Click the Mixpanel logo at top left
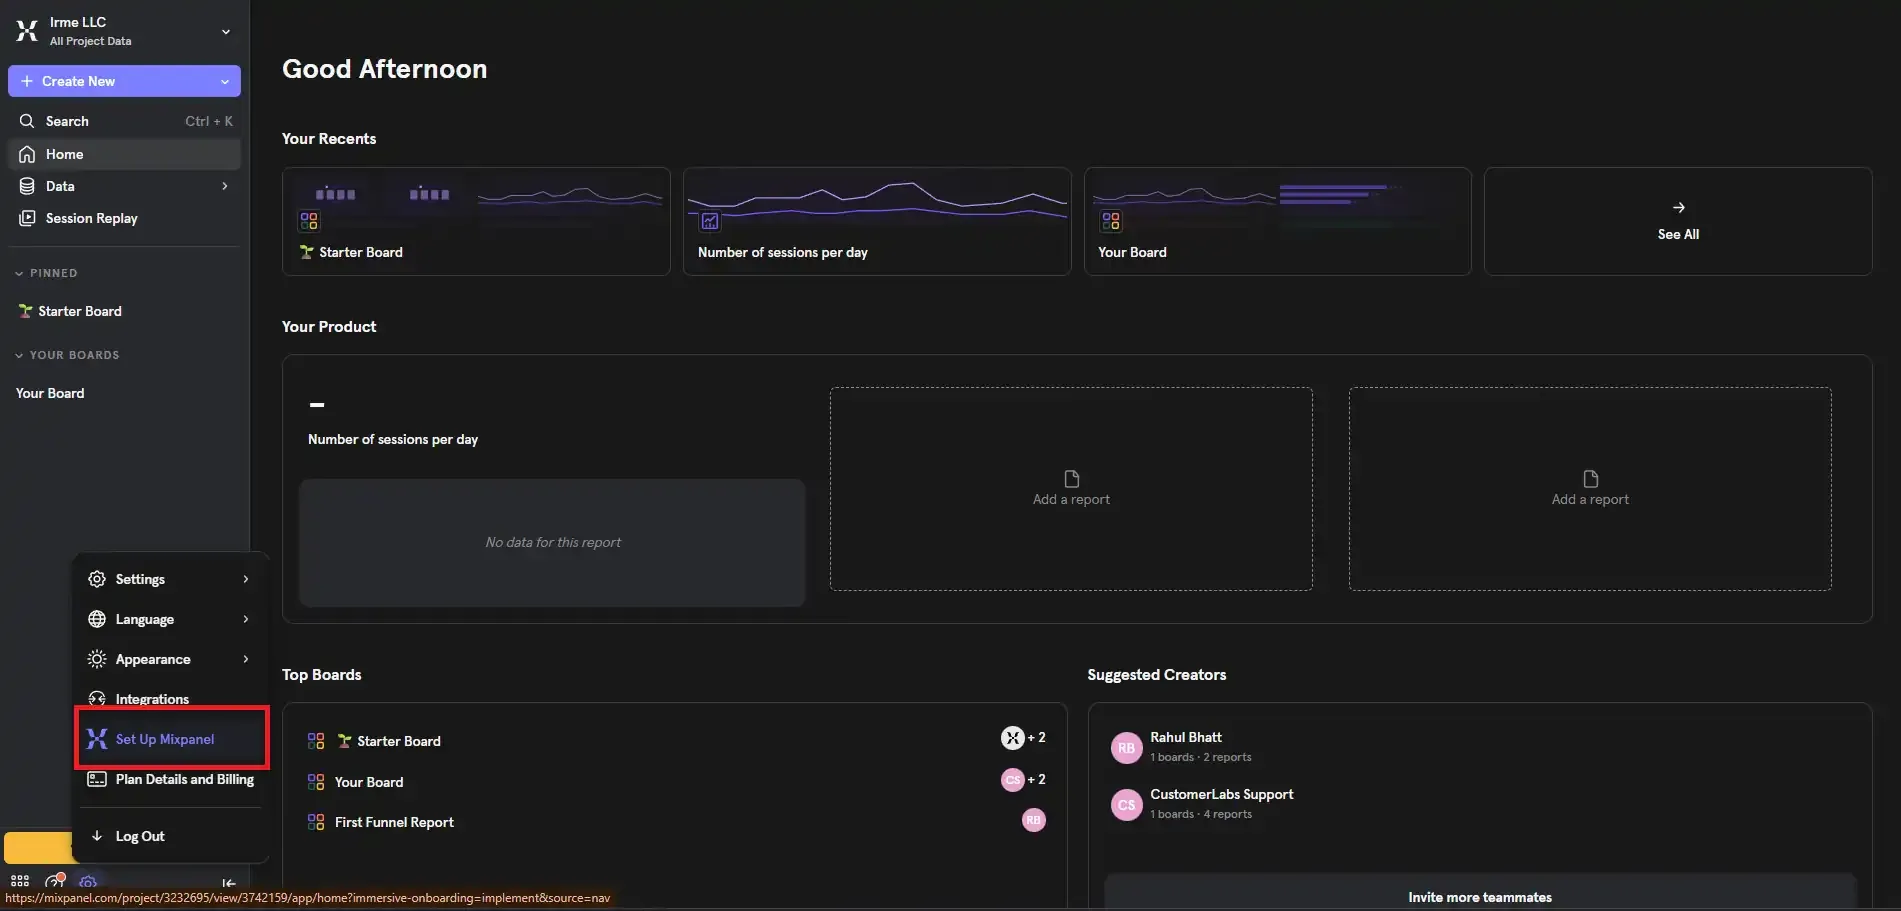The width and height of the screenshot is (1901, 911). 27,30
